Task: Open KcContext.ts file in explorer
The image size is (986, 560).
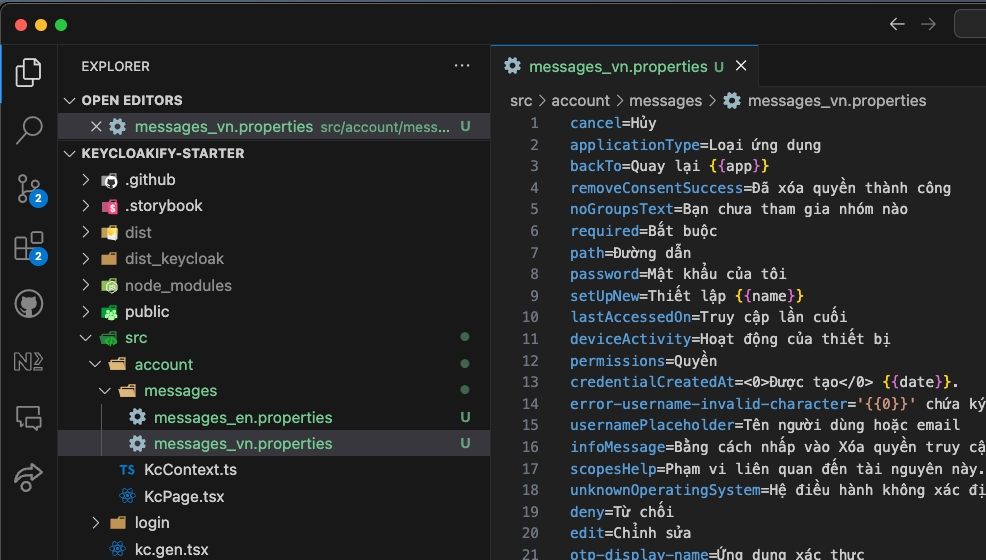Action: (x=190, y=469)
